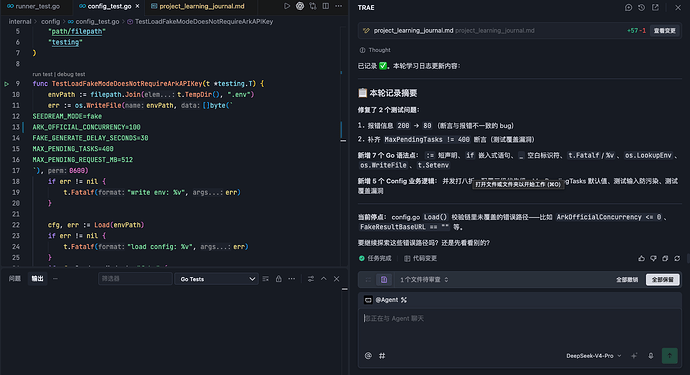Open Go Tests output channel dropdown
Viewport: 690px width, 375px height.
(217, 279)
